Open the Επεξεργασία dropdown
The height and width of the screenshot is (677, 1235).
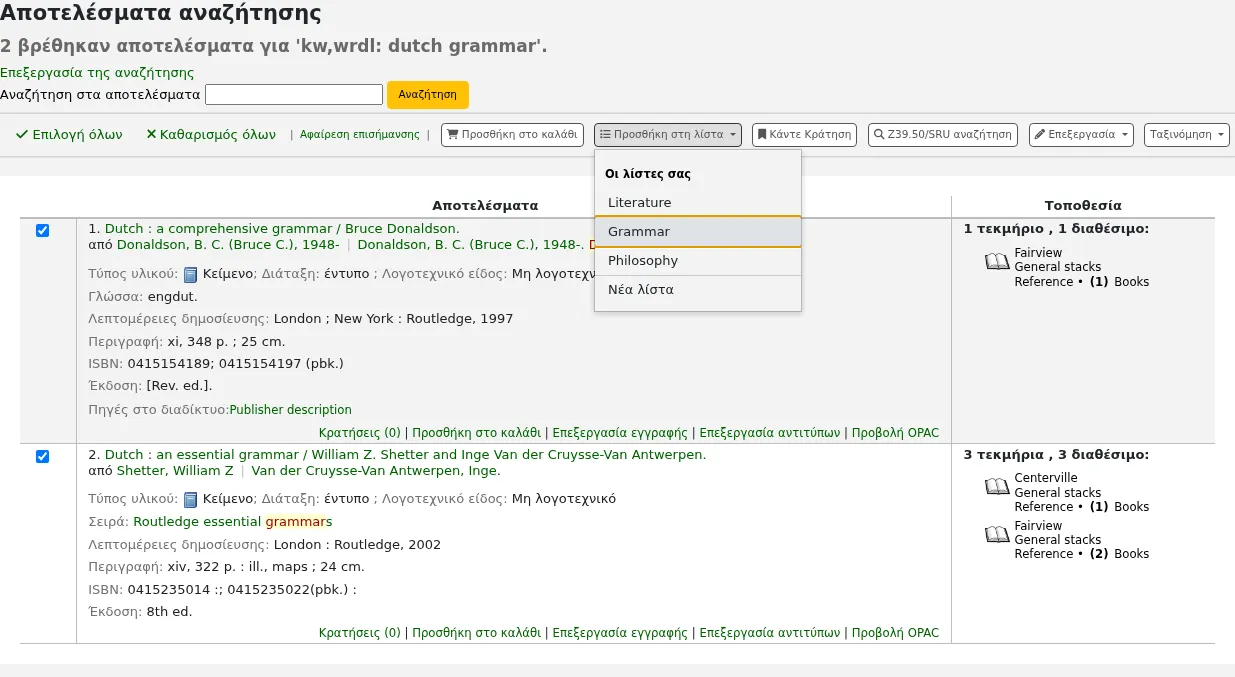(1081, 134)
